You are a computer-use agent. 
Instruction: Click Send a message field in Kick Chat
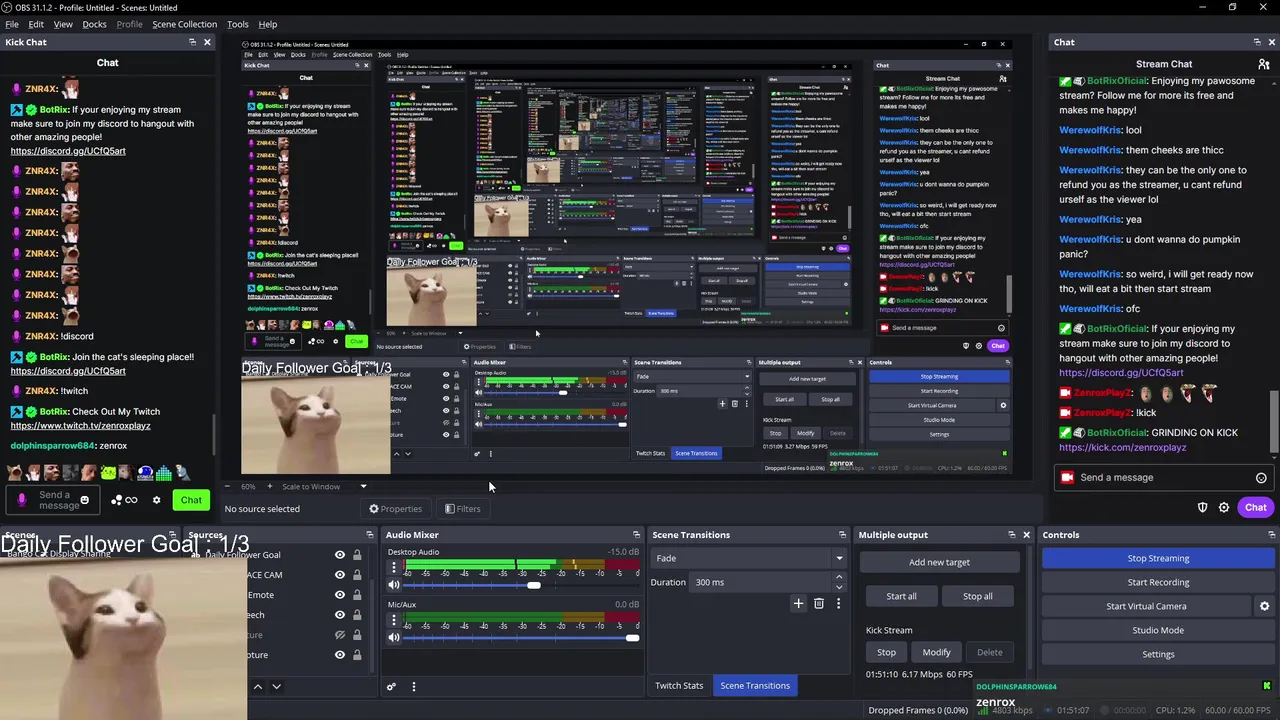tap(55, 500)
